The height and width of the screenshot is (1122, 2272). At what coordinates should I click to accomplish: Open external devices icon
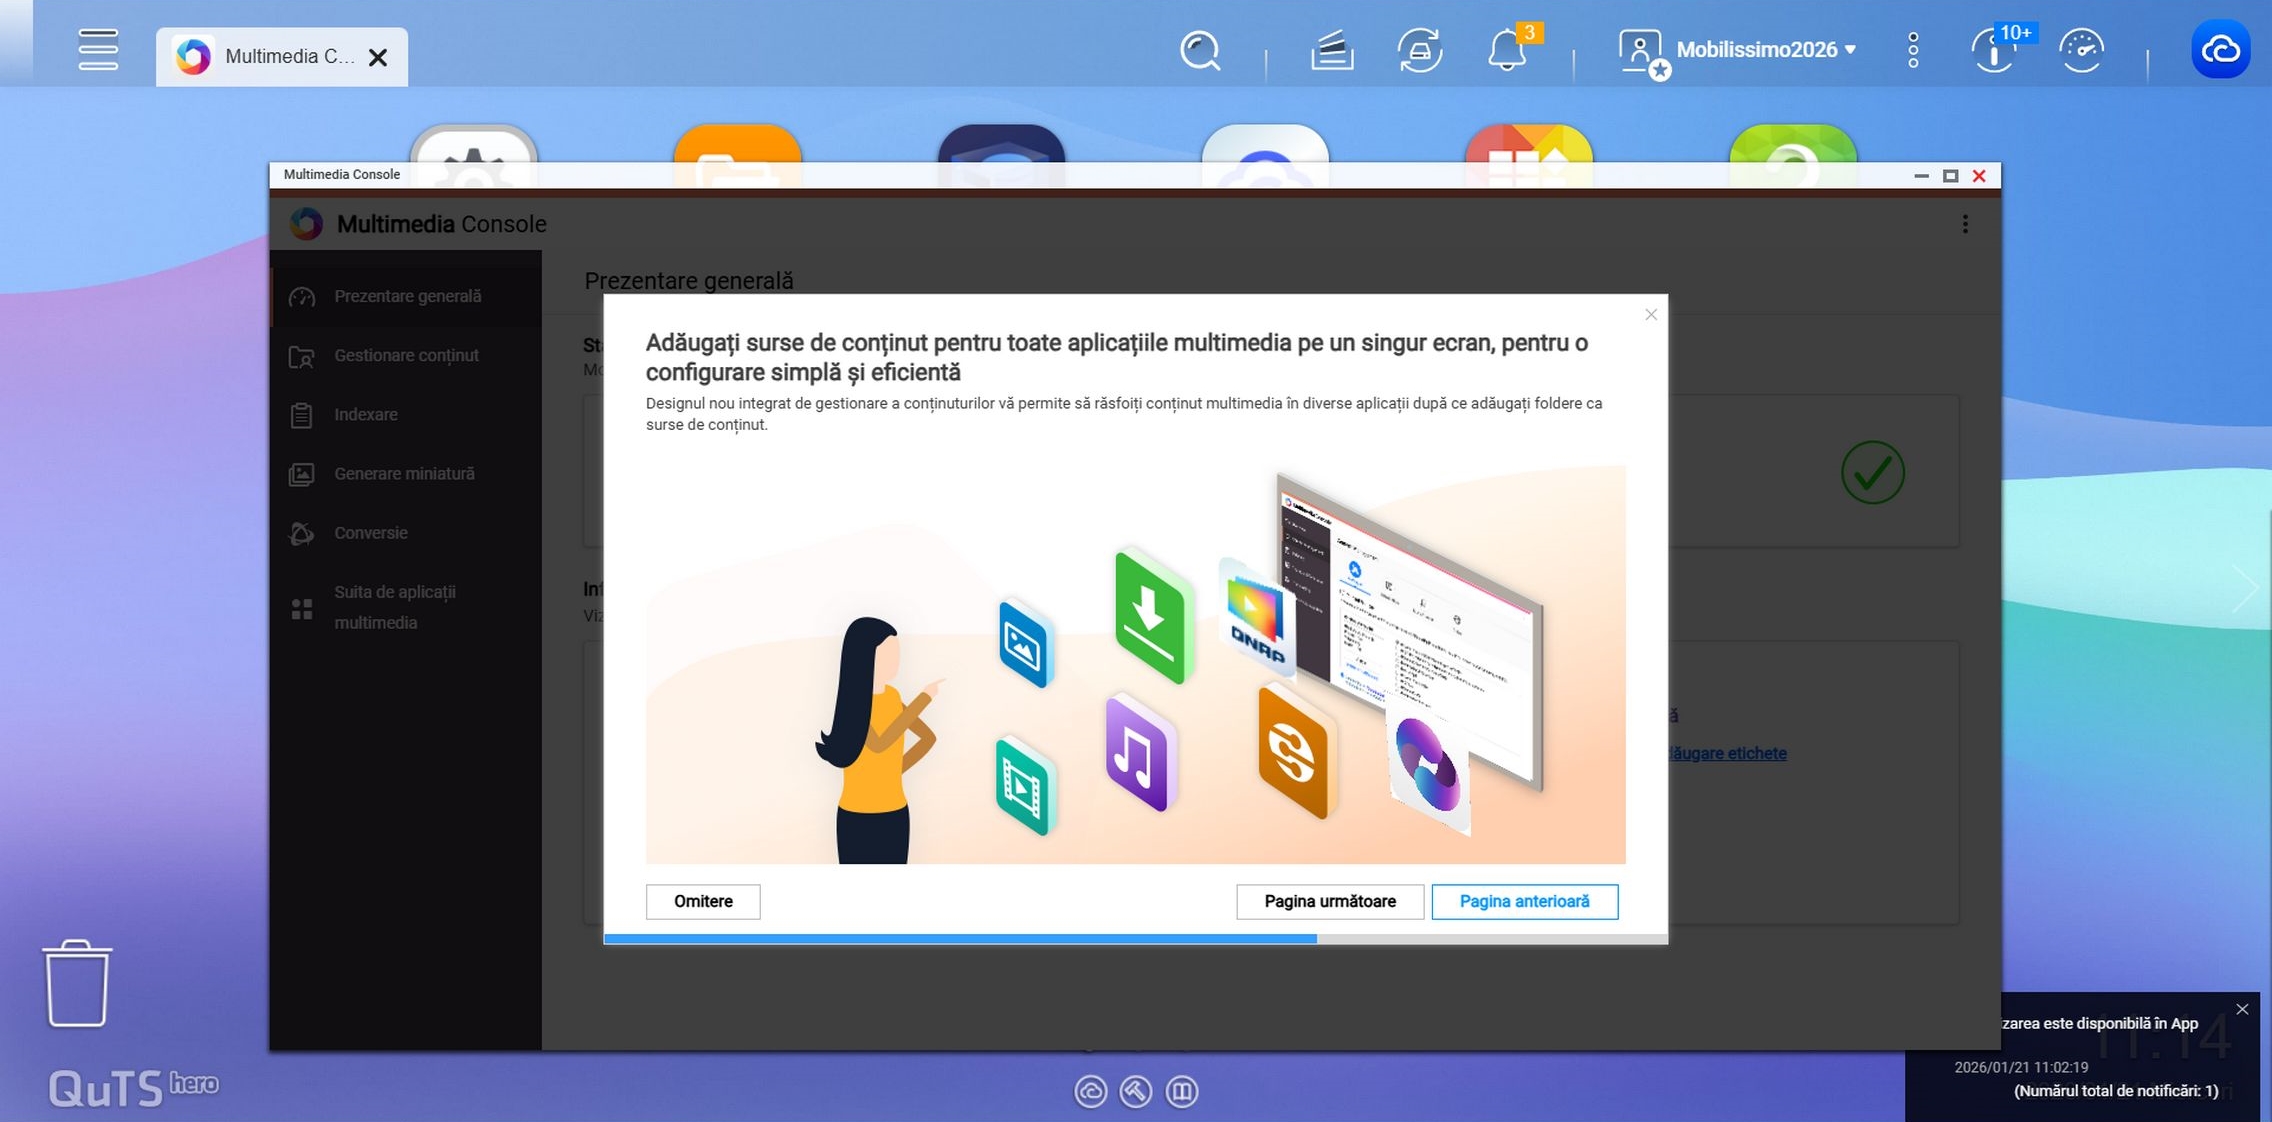click(1419, 50)
